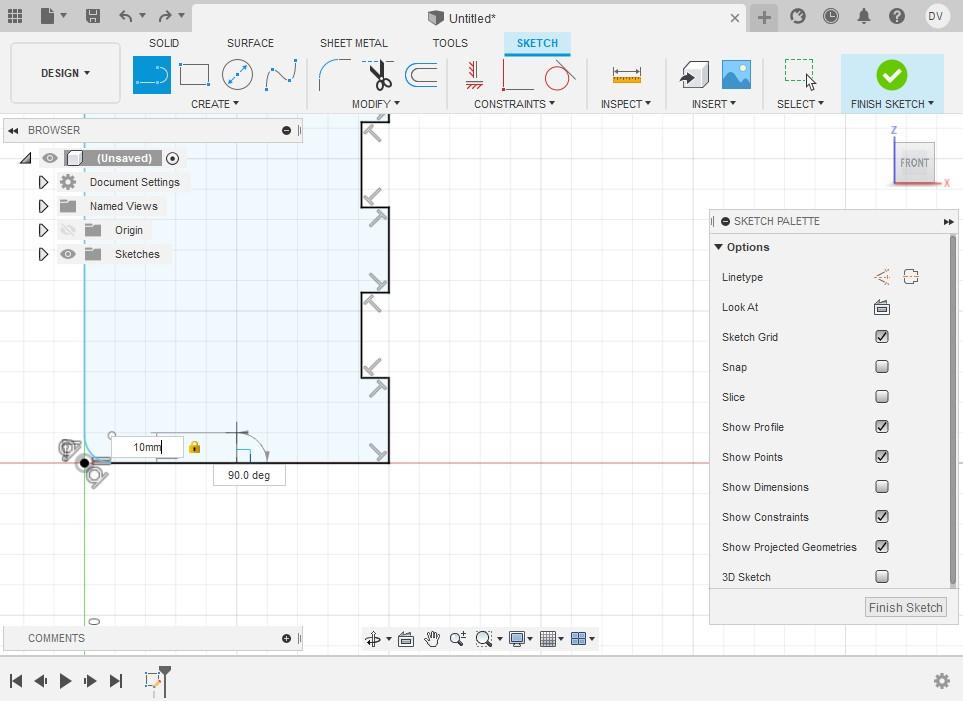Click the Insert Derive icon
Screen dimensions: 963x701
pos(694,75)
